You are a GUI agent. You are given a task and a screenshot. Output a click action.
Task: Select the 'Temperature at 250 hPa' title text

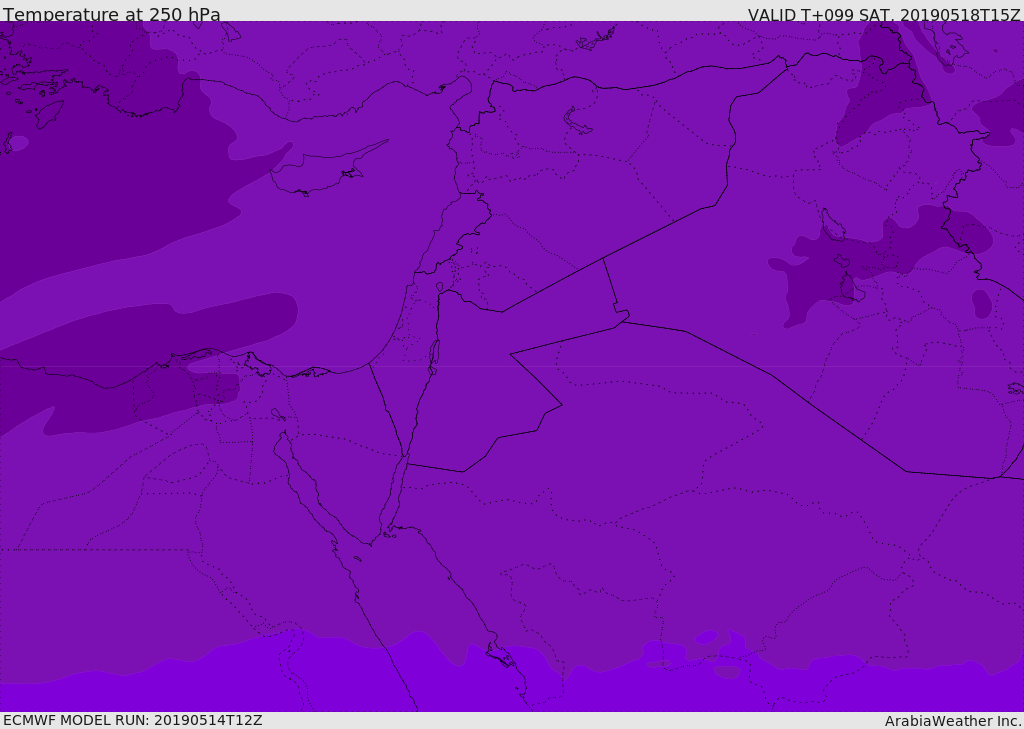click(x=112, y=14)
